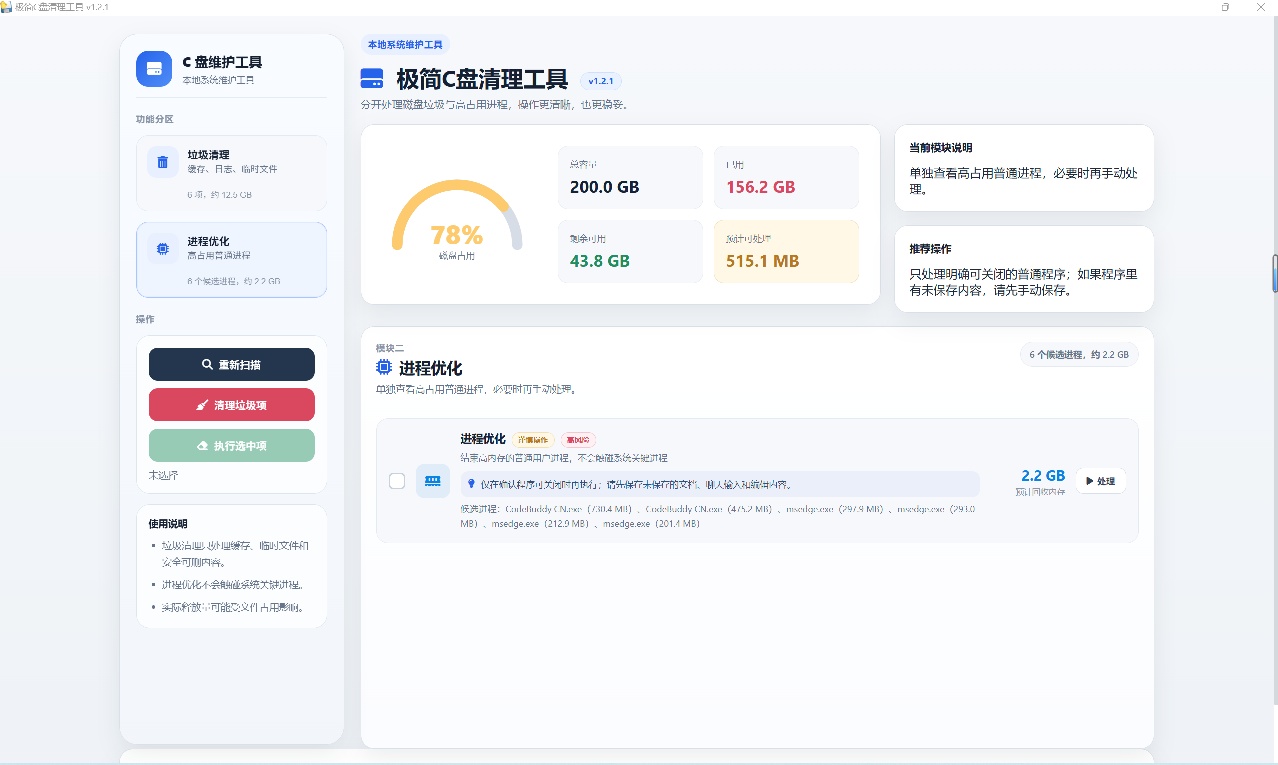
Task: Click the drive icon beside 极简C盘清理工具 heading
Action: point(372,79)
